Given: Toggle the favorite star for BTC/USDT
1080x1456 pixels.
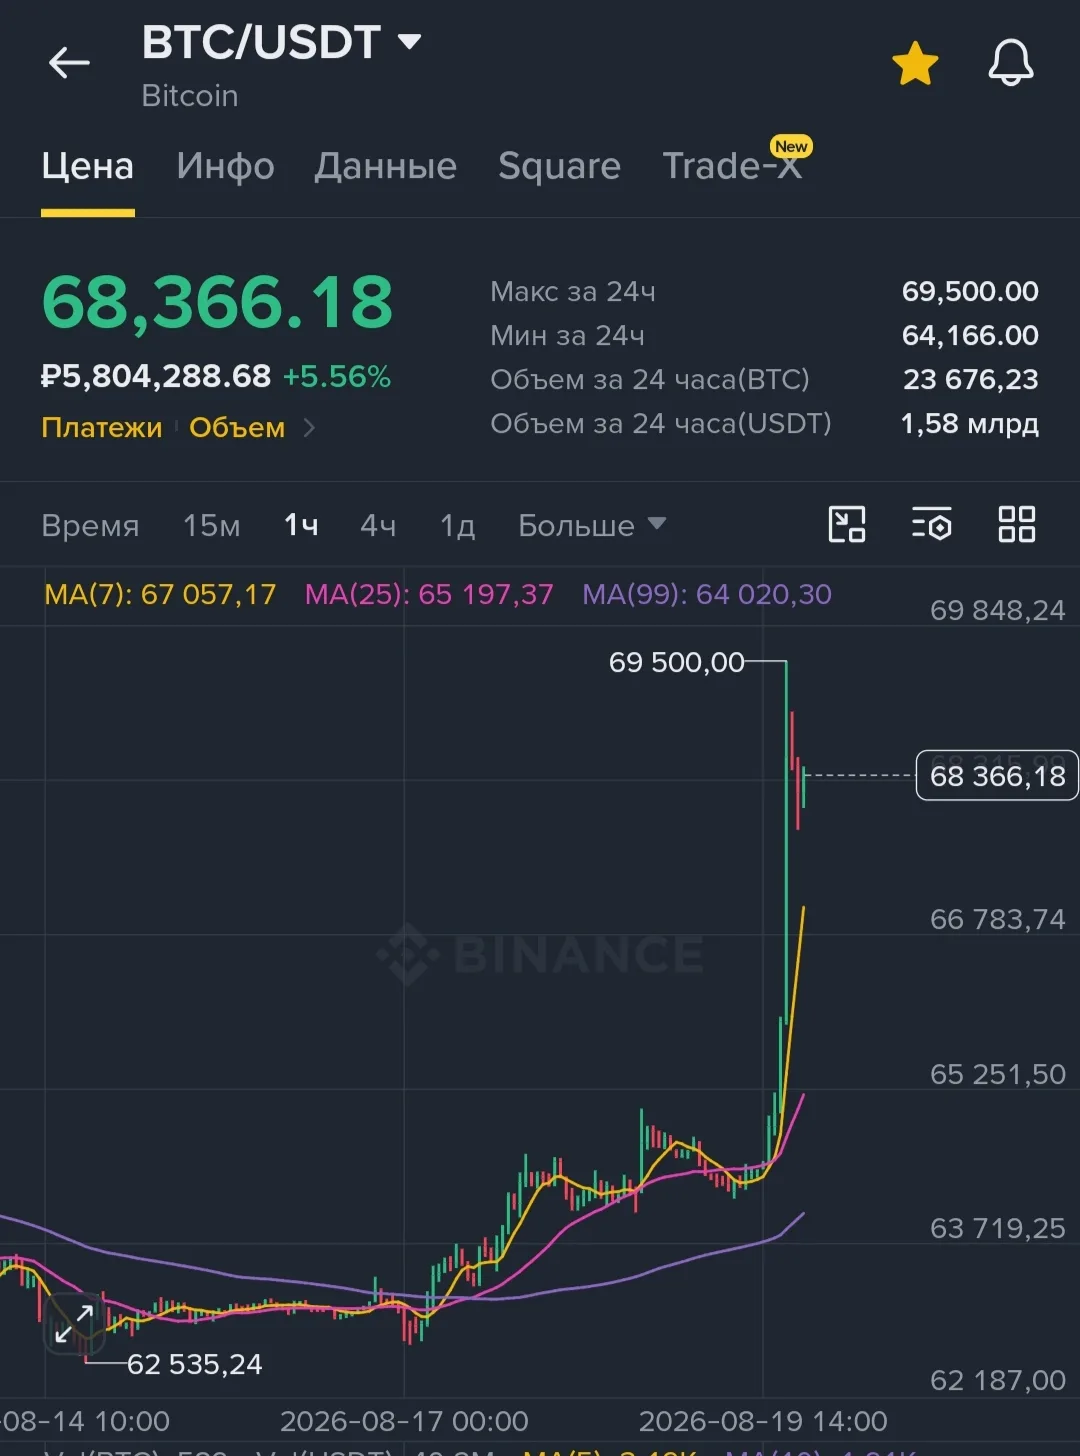Looking at the screenshot, I should (x=915, y=63).
